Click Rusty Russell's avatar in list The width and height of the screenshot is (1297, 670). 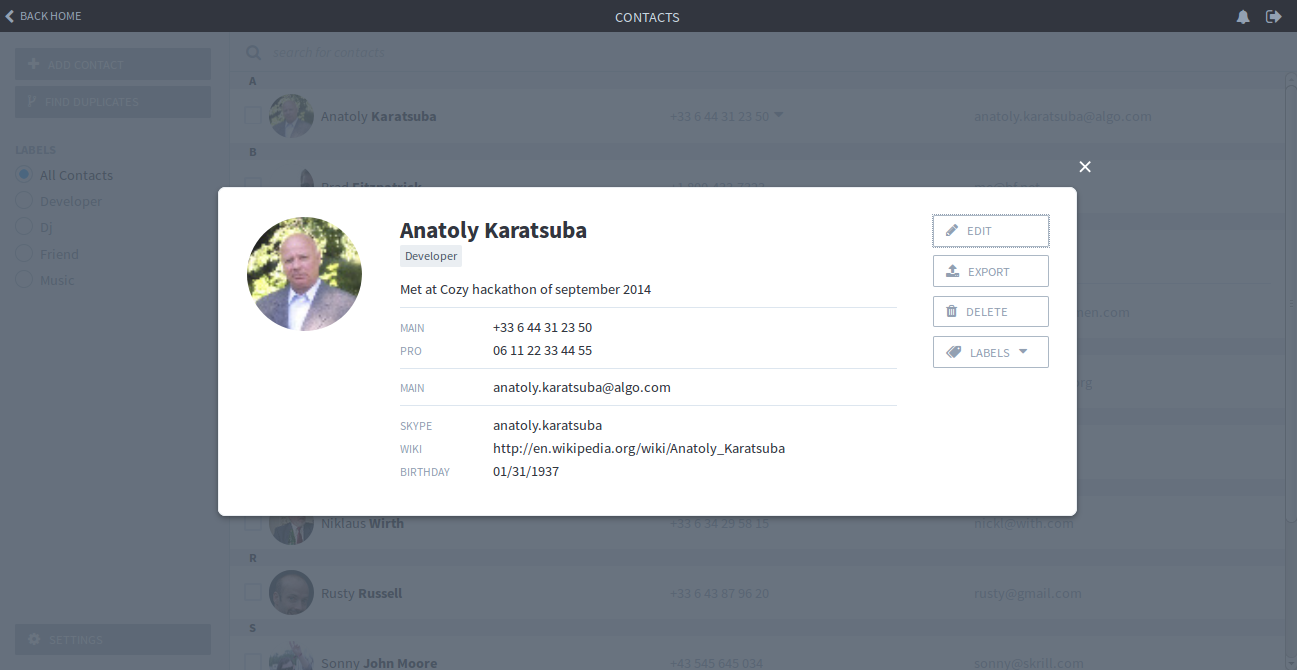click(x=291, y=593)
